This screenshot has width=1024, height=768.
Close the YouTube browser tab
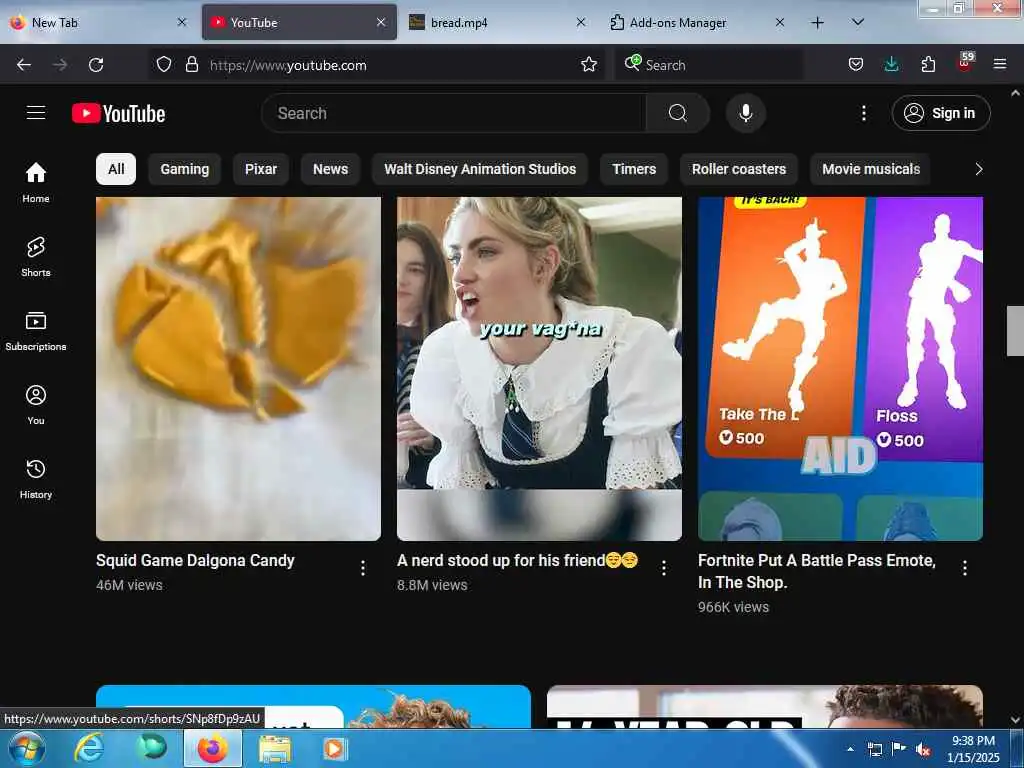[x=381, y=22]
